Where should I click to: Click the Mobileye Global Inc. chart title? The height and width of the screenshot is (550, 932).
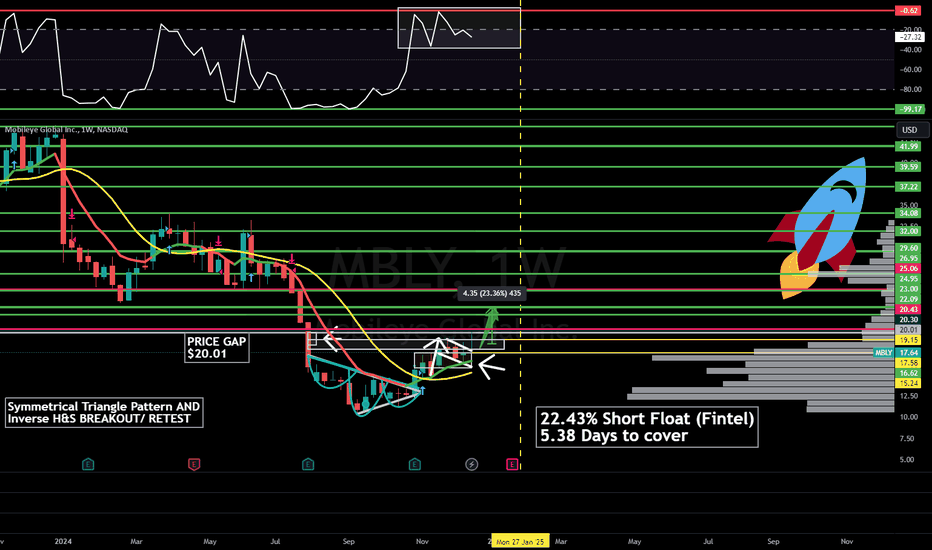coord(66,130)
